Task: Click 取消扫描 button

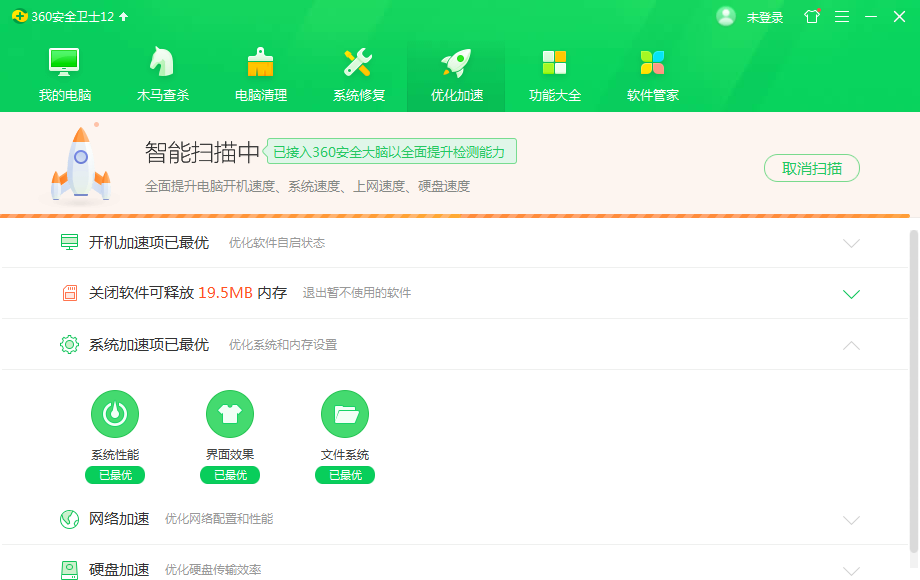Action: pyautogui.click(x=811, y=169)
